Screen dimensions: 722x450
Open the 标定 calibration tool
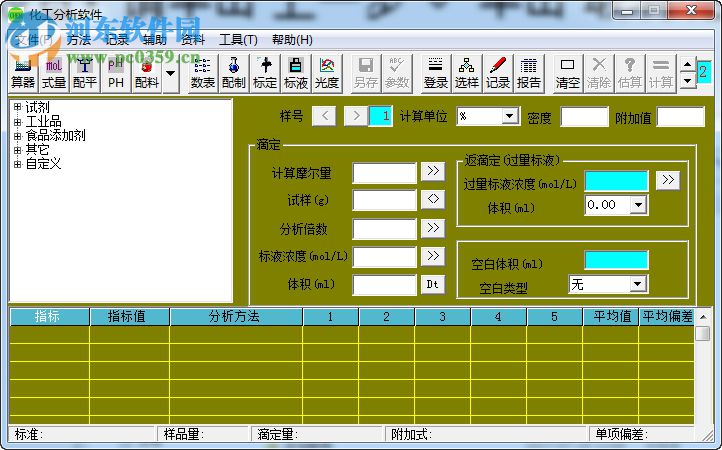click(265, 73)
